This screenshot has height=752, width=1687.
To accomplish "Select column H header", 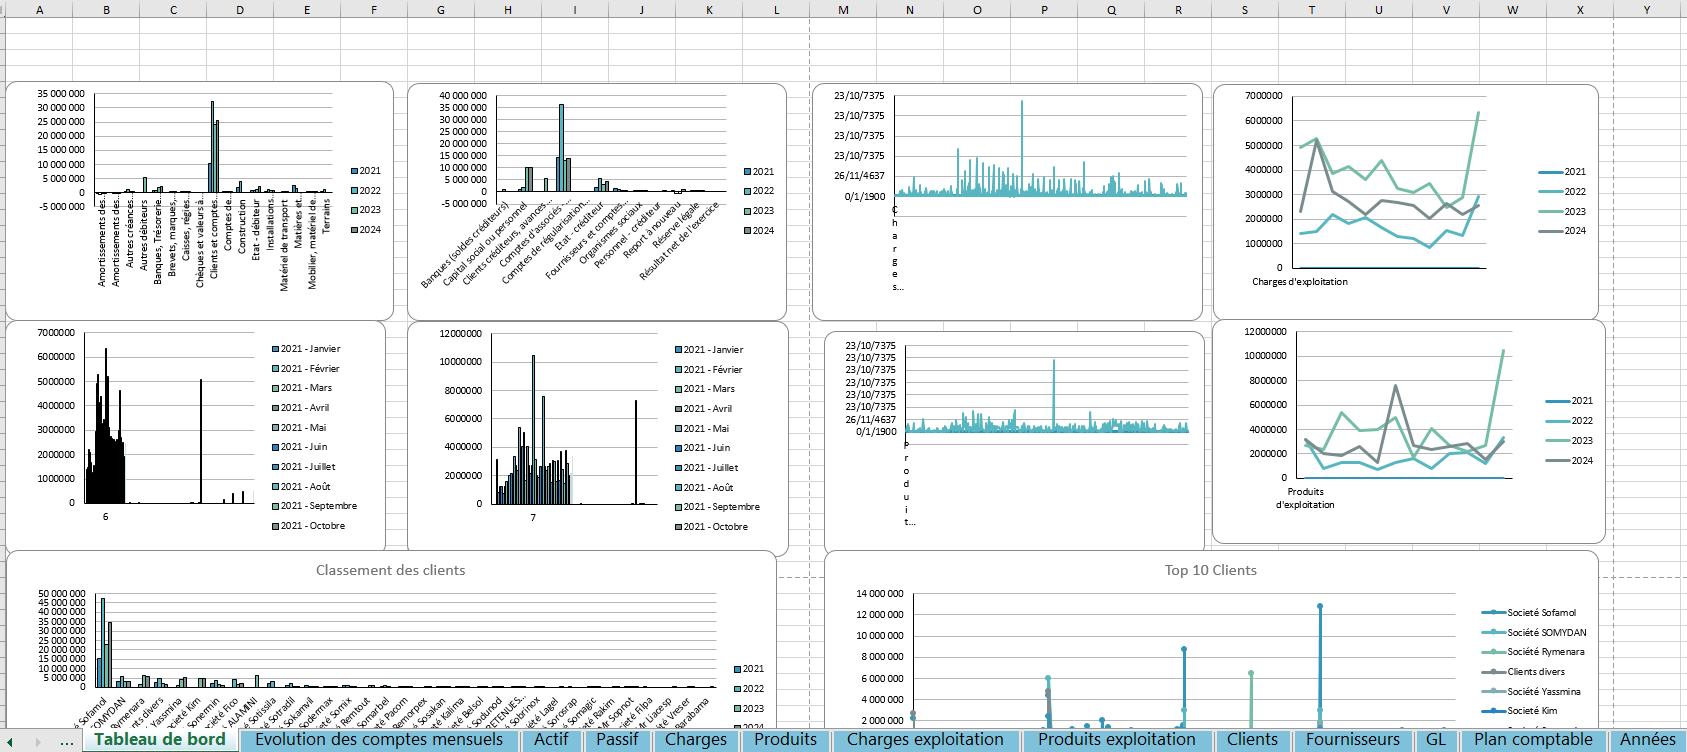I will pos(508,10).
